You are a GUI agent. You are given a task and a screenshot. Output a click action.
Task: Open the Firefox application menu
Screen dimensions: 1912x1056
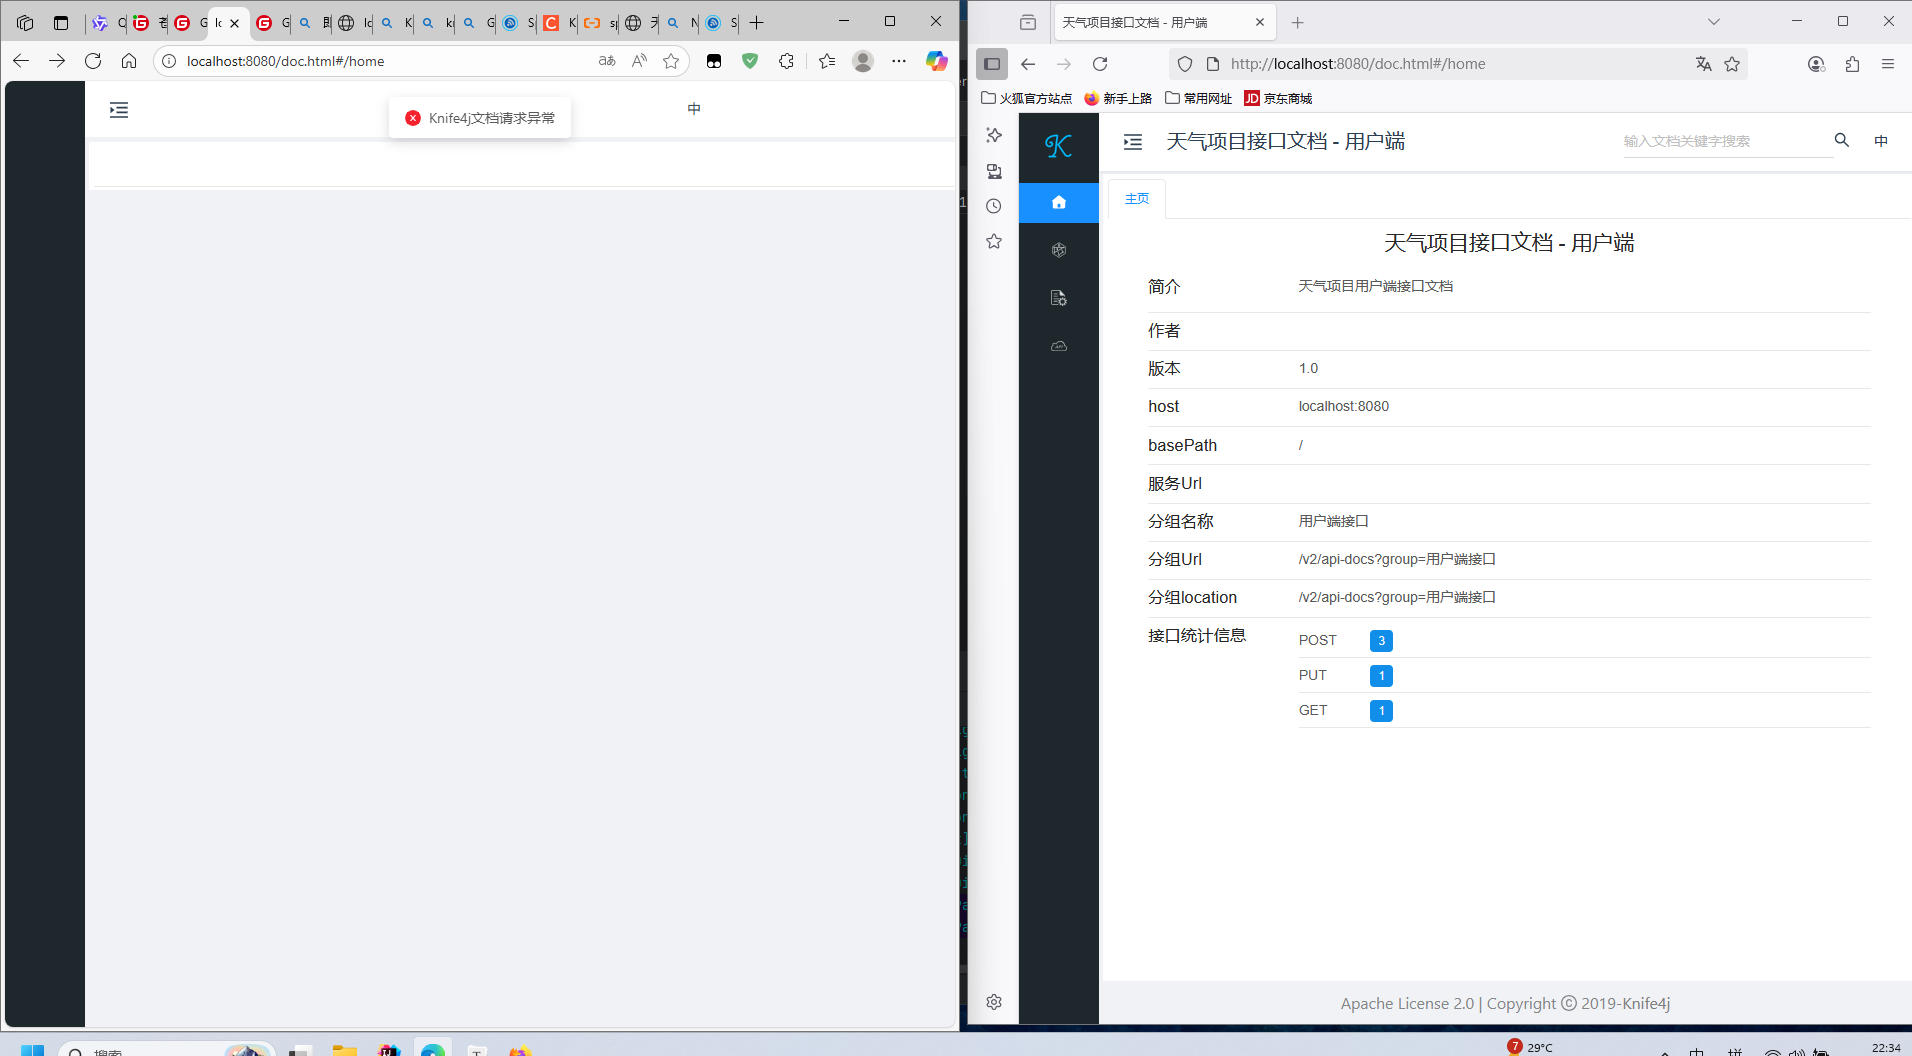[x=1888, y=64]
